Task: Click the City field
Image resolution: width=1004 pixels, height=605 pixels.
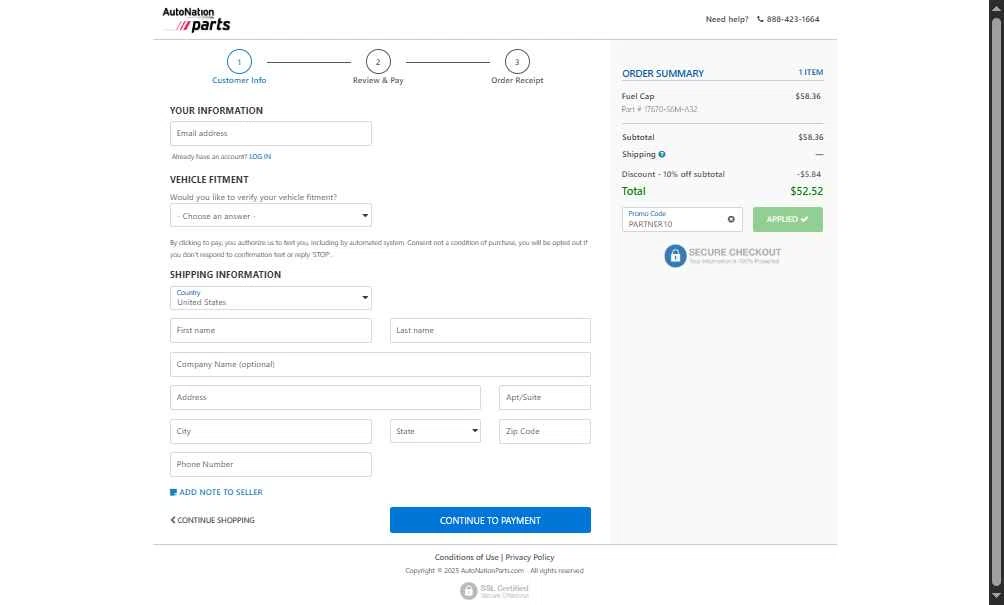Action: [x=270, y=431]
